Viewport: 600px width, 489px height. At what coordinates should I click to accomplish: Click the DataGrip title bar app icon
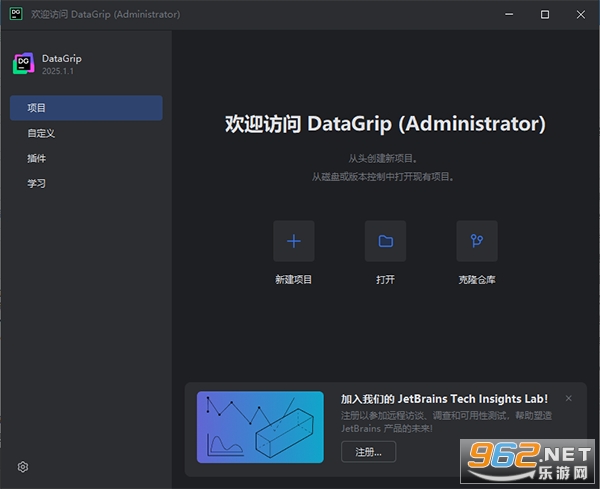(x=16, y=14)
